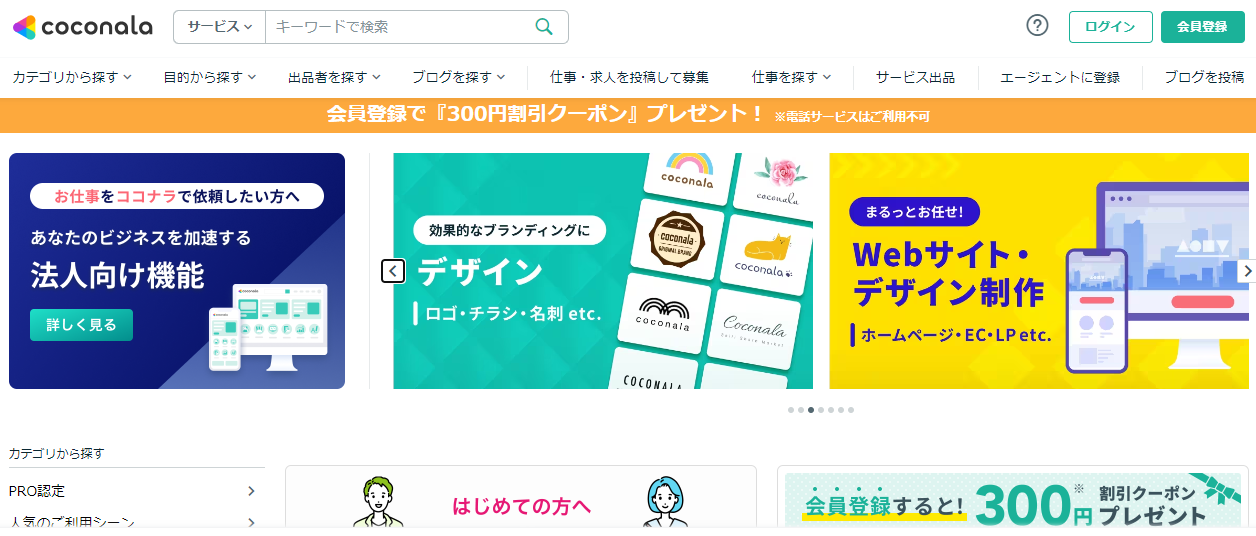Click the 詳しく見る button on banner

click(81, 325)
